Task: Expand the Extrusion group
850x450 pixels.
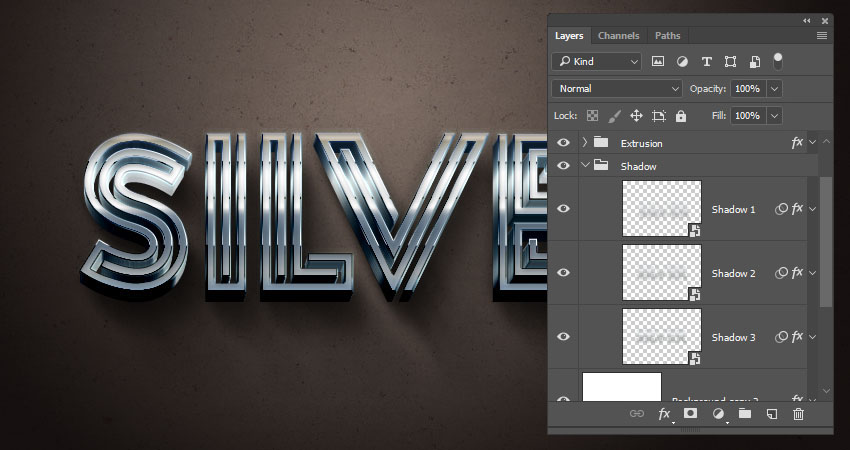Action: [584, 143]
